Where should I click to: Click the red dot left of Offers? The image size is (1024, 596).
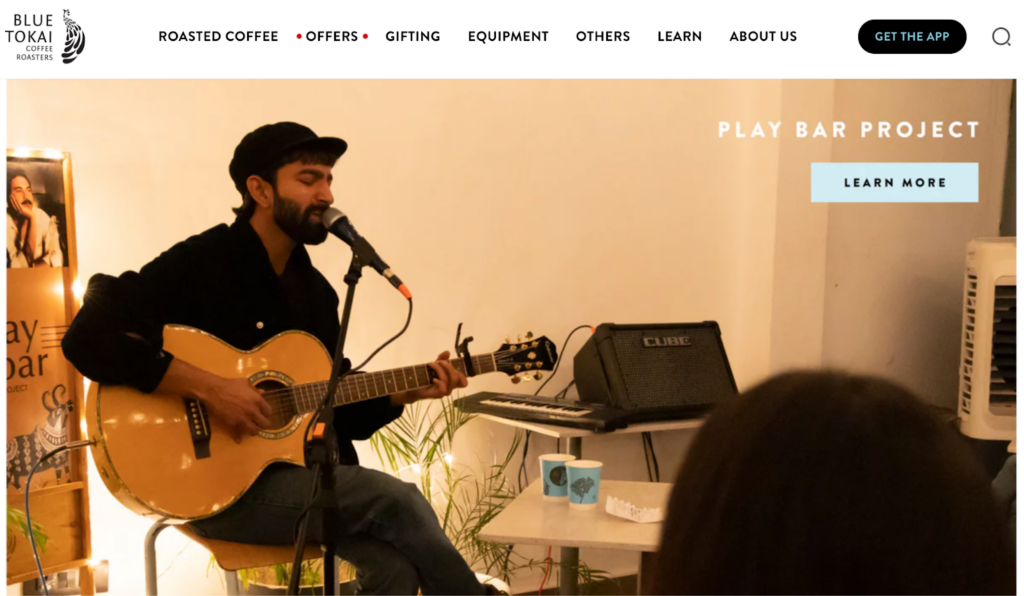(299, 37)
